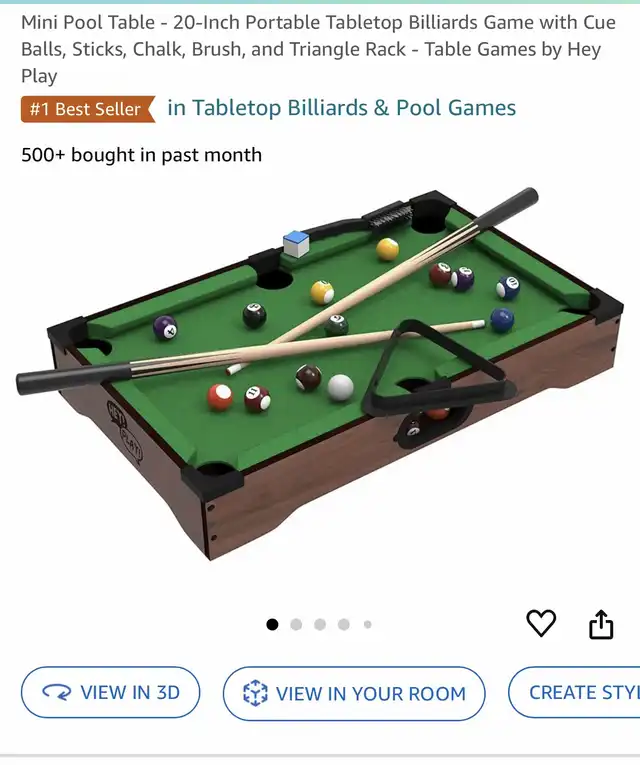Open the View in 3D viewer
Screen dimensions: 640x765
coord(110,692)
